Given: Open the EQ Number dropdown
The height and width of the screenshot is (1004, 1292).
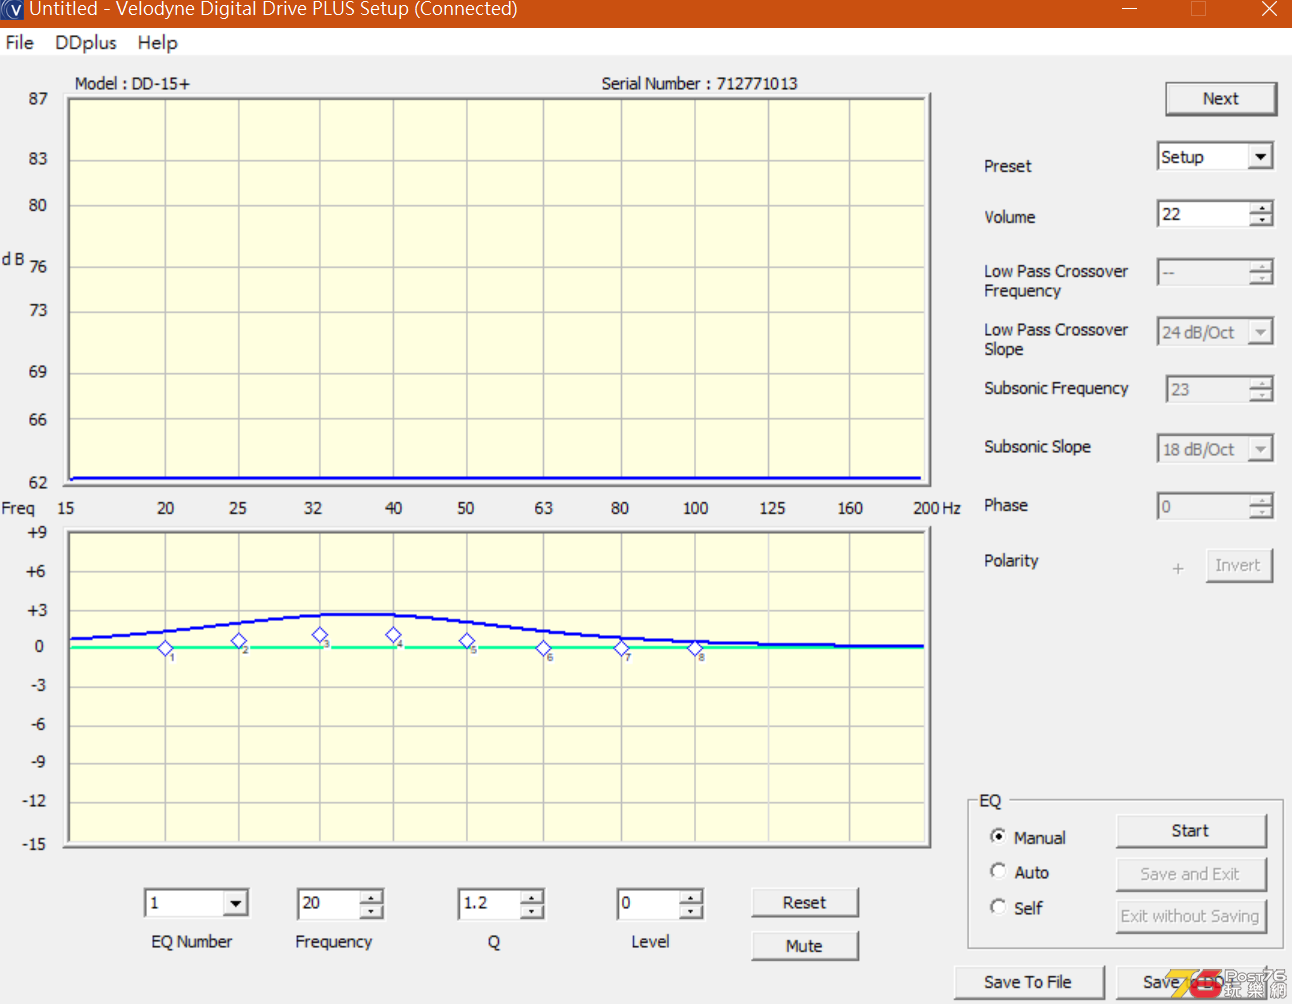Looking at the screenshot, I should click(235, 903).
